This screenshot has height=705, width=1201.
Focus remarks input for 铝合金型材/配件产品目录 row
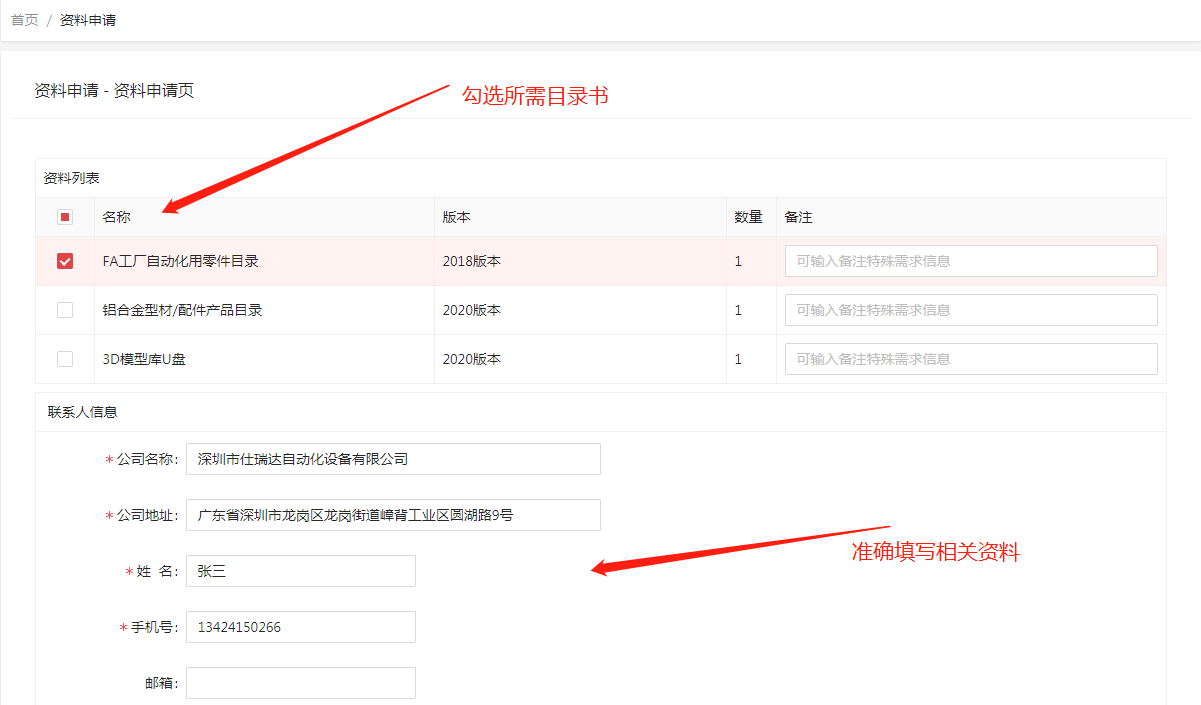pyautogui.click(x=970, y=310)
